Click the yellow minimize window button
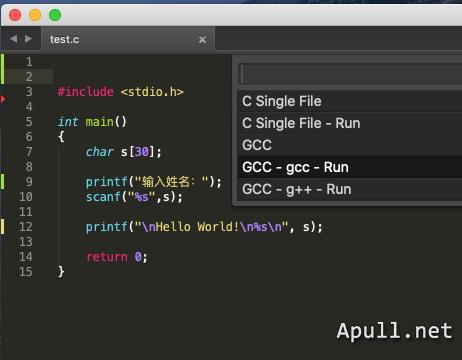 (x=35, y=15)
